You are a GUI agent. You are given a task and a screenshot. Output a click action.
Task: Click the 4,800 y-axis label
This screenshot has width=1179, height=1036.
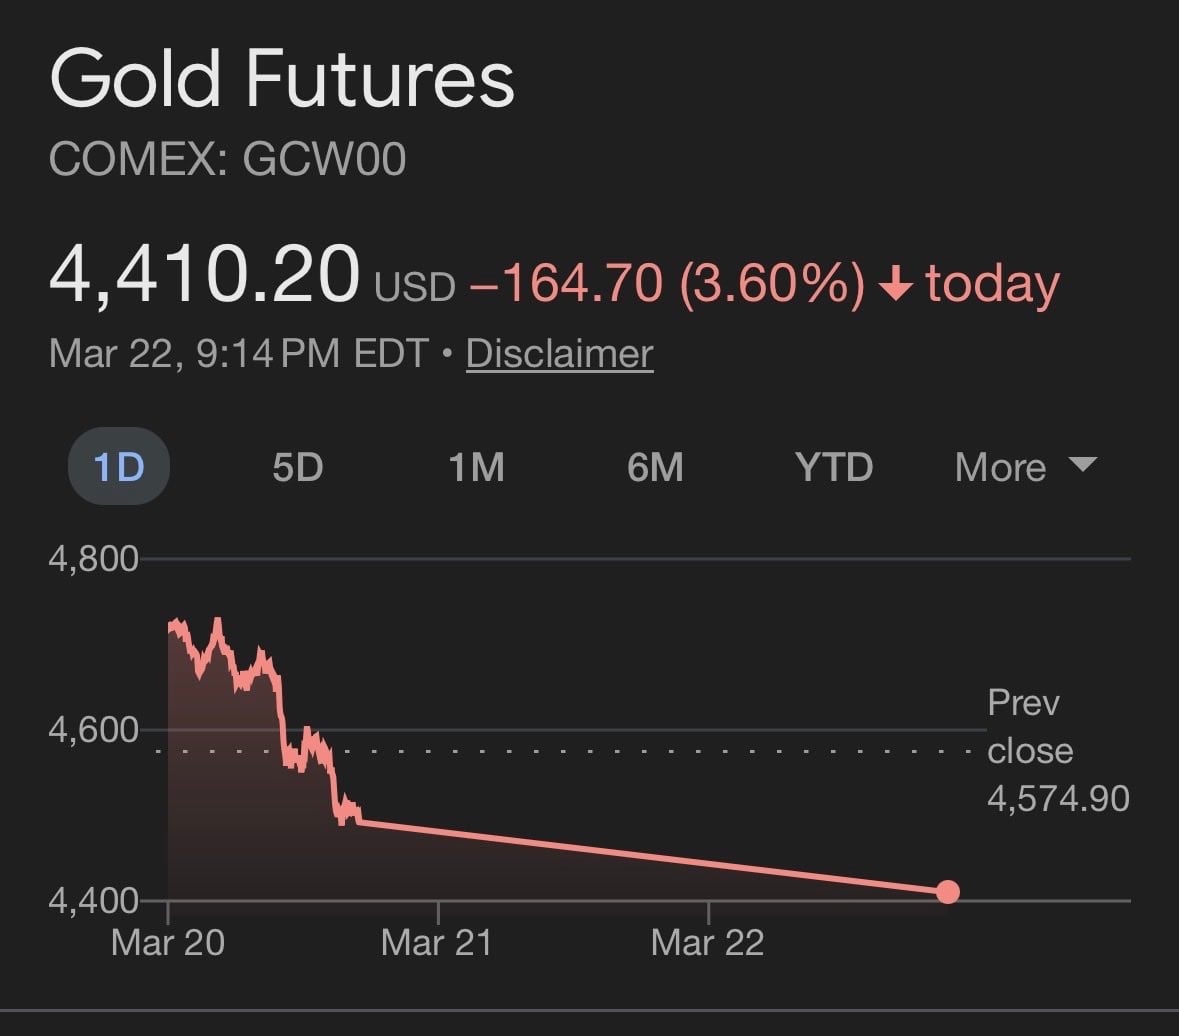(x=93, y=558)
